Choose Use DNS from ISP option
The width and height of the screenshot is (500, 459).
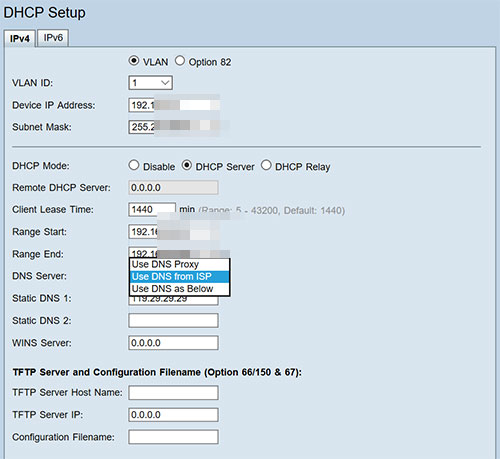point(180,277)
